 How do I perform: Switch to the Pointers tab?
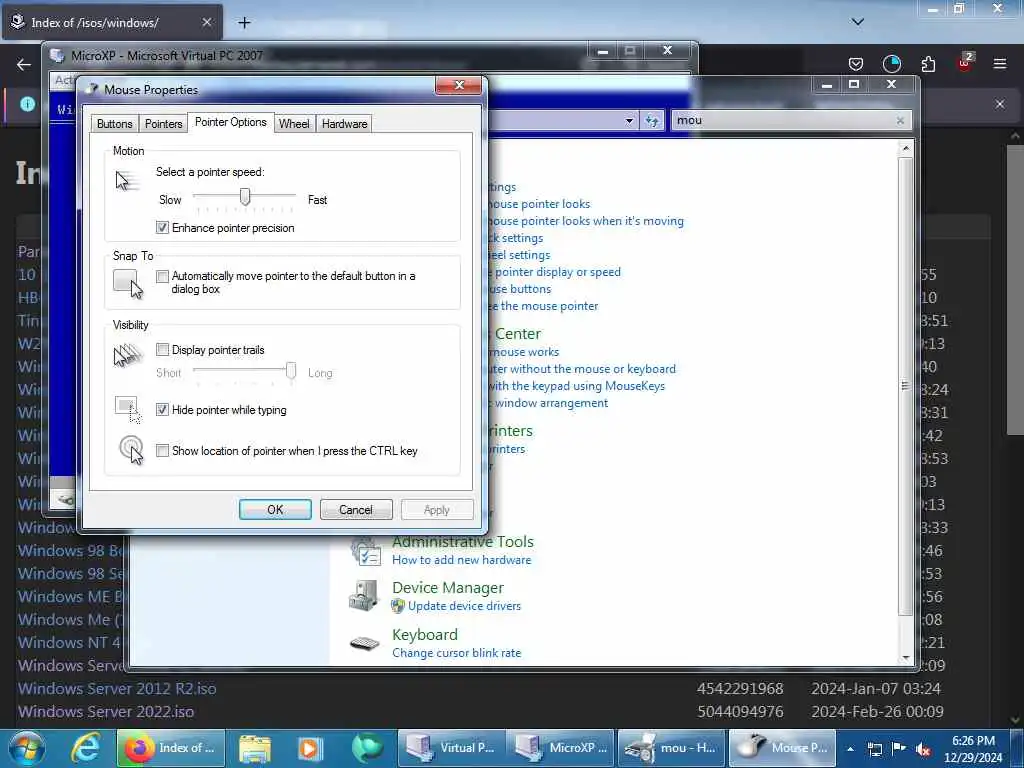(163, 123)
